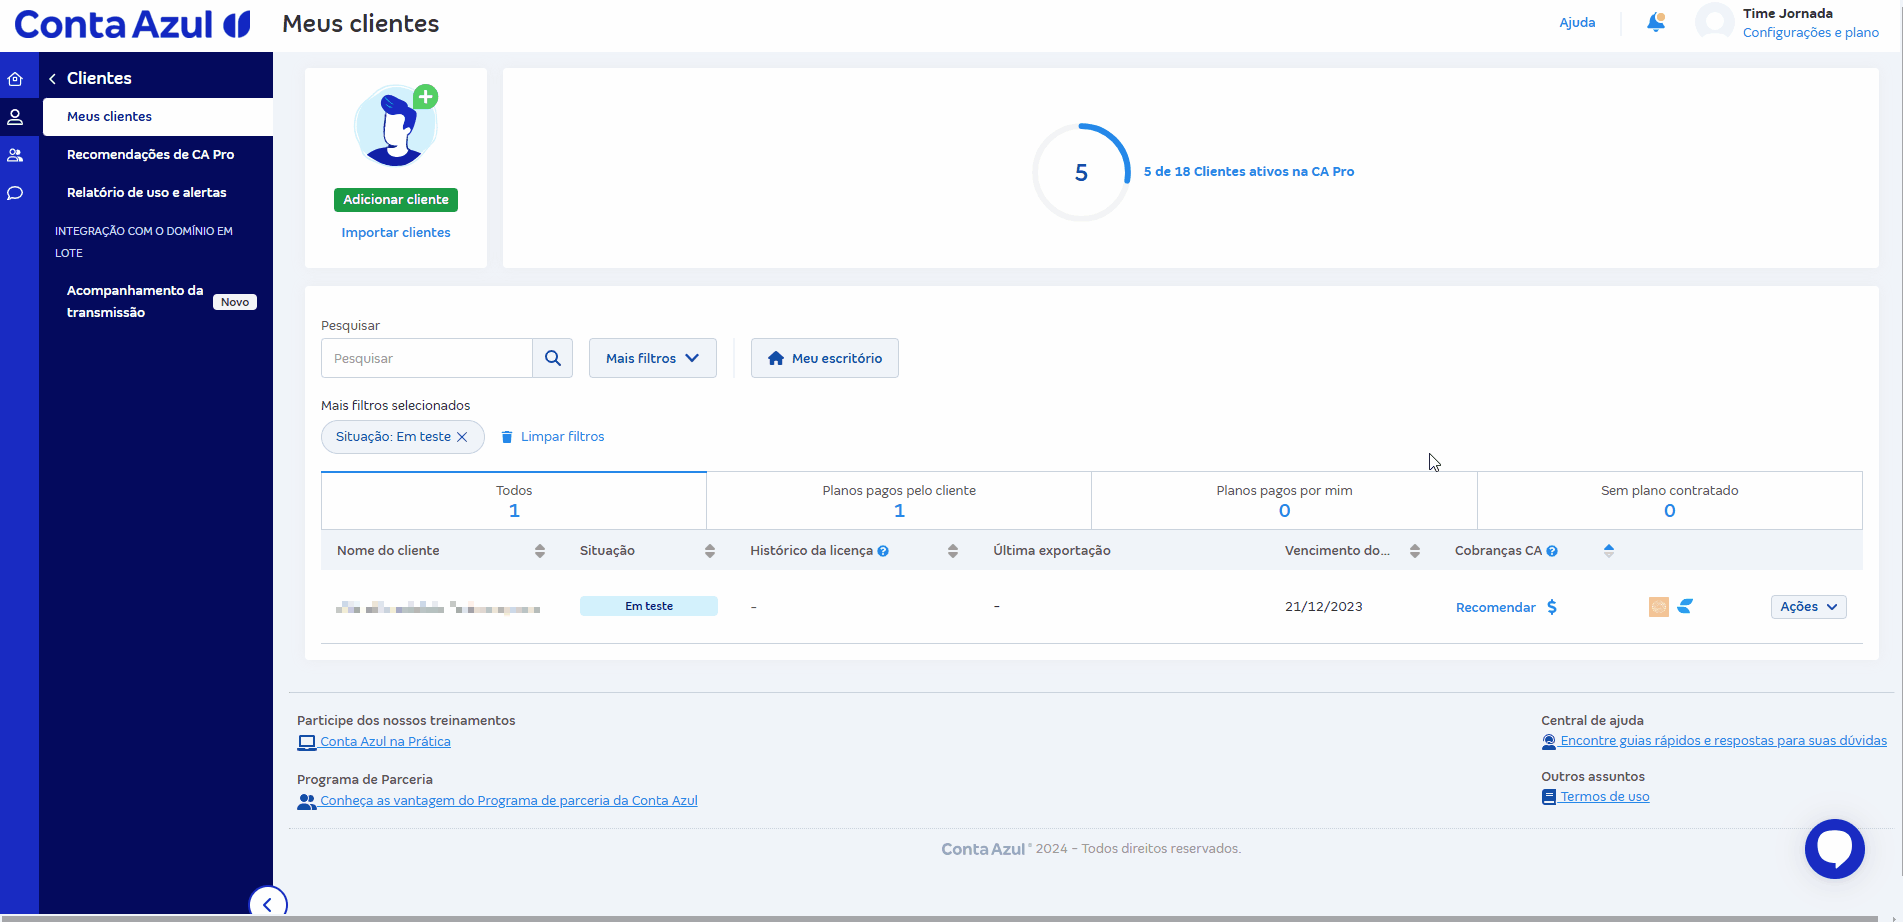The height and width of the screenshot is (922, 1903).
Task: Open the chat bubble icon in the sidebar
Action: coord(16,193)
